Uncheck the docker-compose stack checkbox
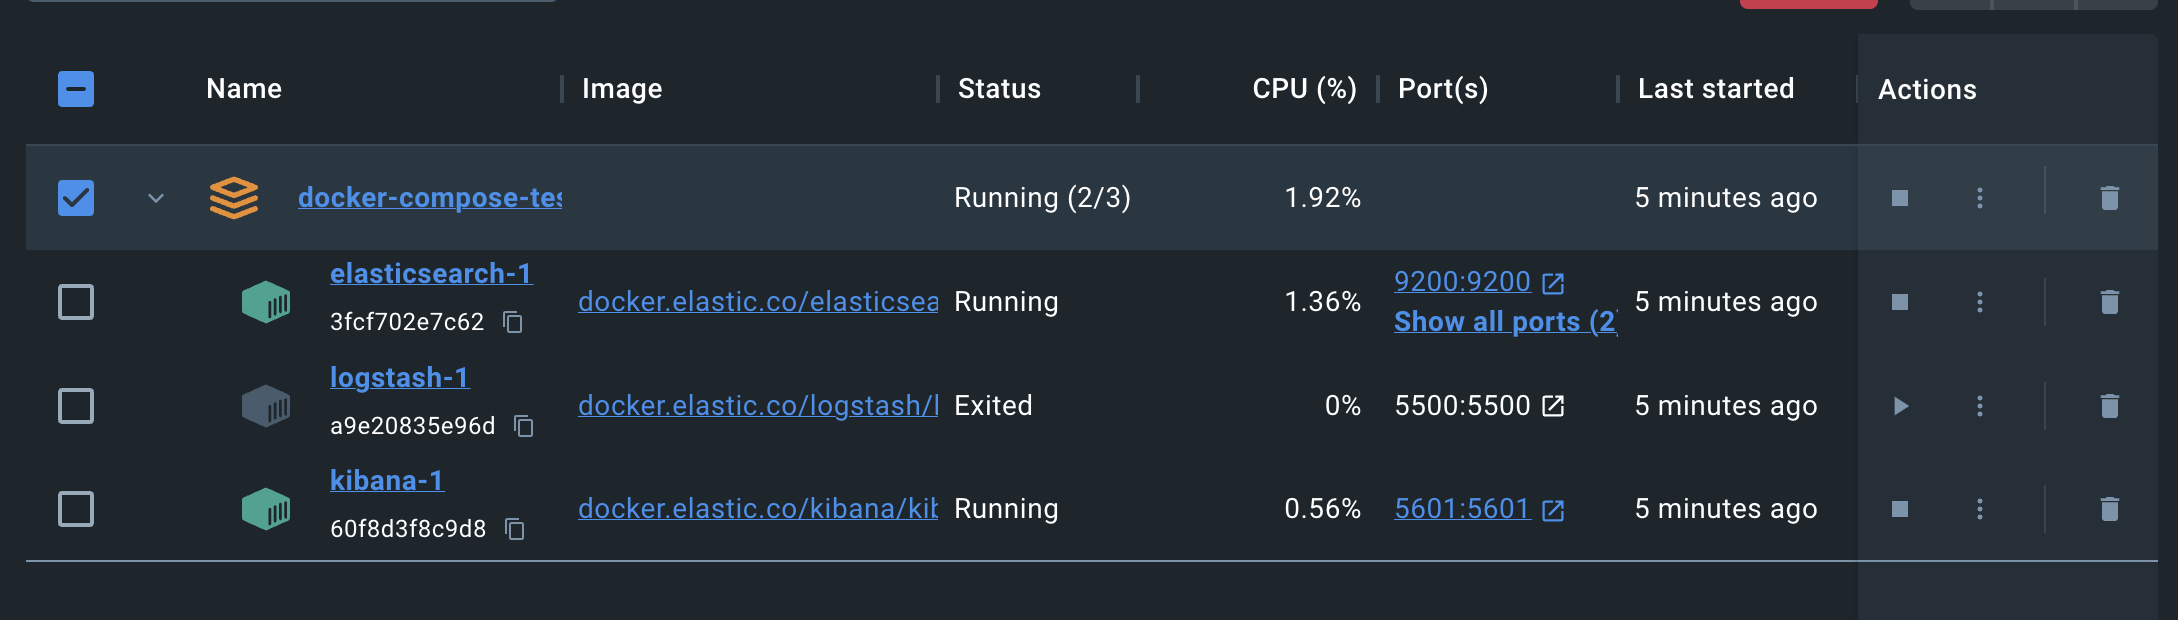 point(76,198)
